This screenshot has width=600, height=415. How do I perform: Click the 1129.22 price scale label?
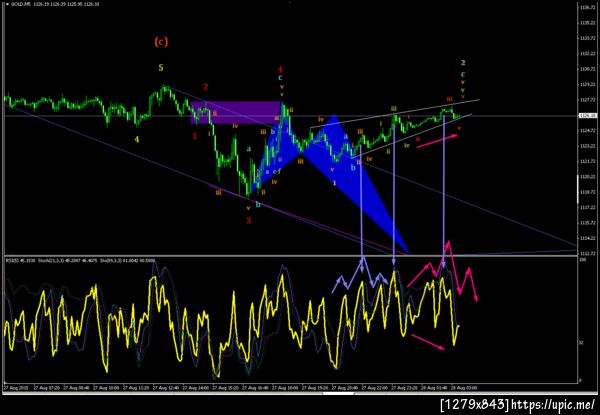(586, 85)
